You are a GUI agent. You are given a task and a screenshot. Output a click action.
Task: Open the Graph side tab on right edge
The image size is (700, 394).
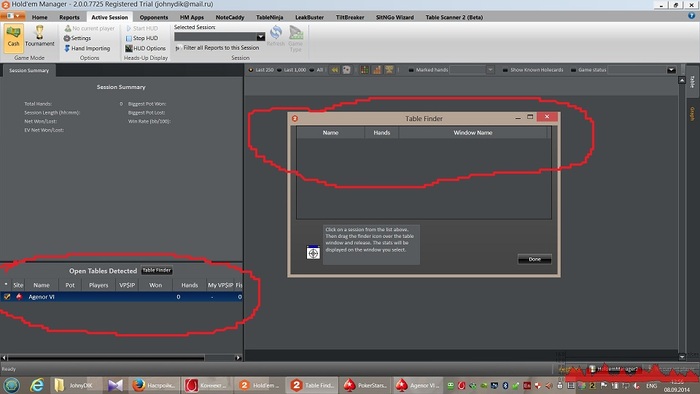click(692, 113)
